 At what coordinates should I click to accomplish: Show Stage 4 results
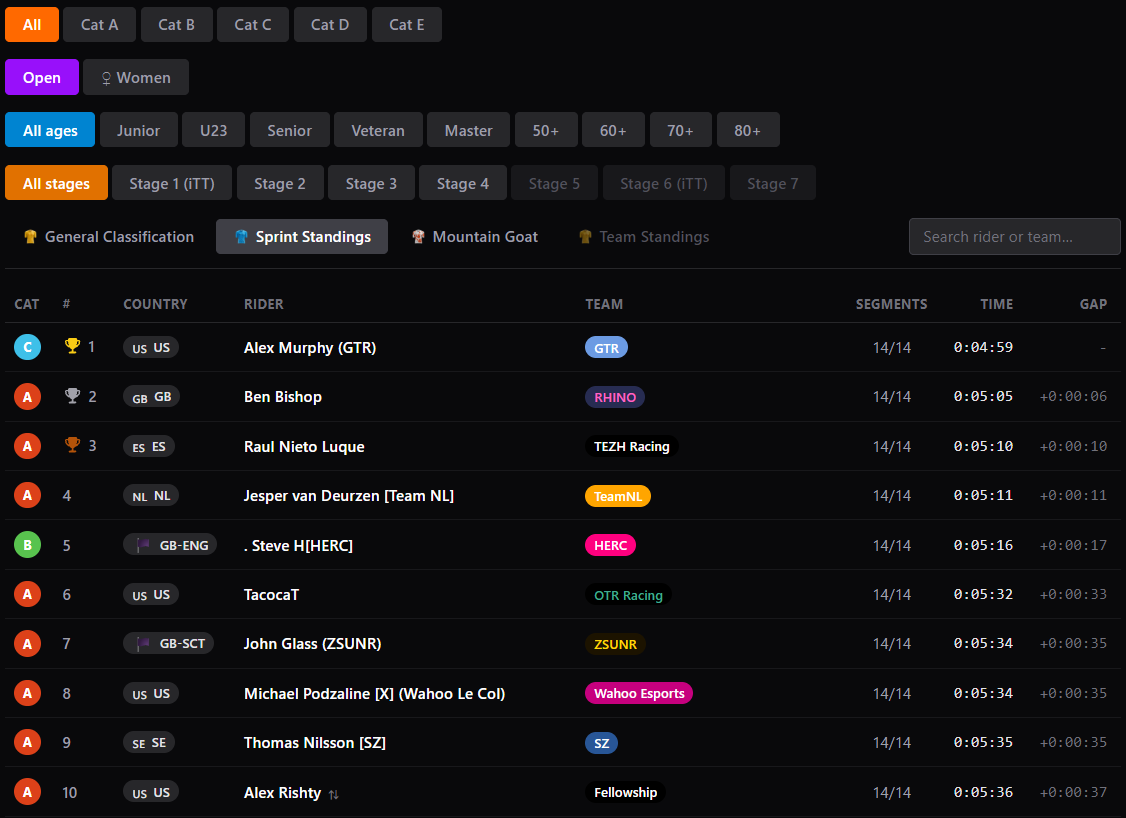click(462, 183)
